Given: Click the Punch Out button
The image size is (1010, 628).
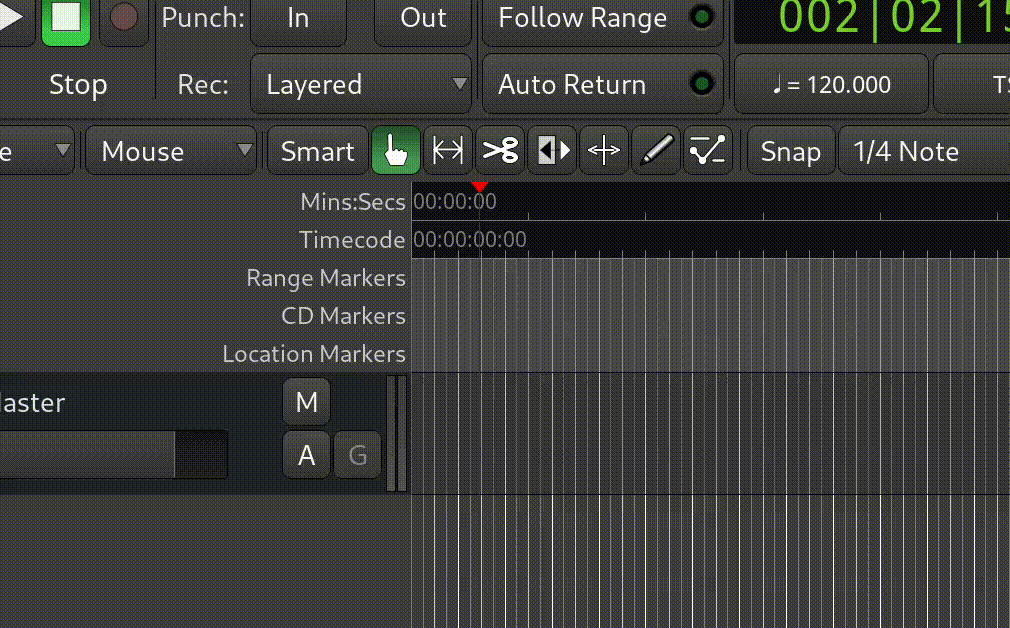Looking at the screenshot, I should click(x=423, y=19).
